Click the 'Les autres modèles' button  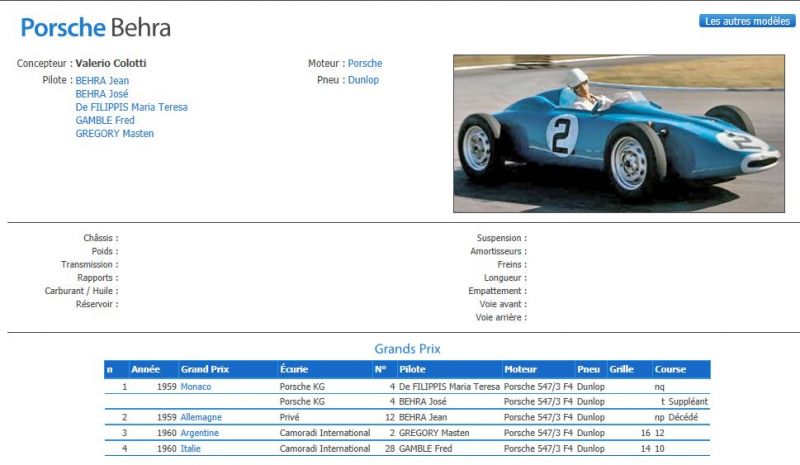click(x=747, y=21)
